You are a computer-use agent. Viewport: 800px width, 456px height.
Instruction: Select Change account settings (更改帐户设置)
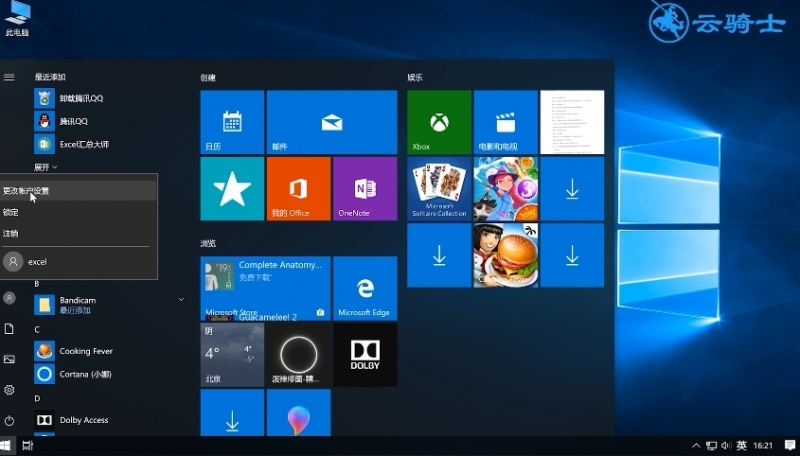click(x=78, y=191)
